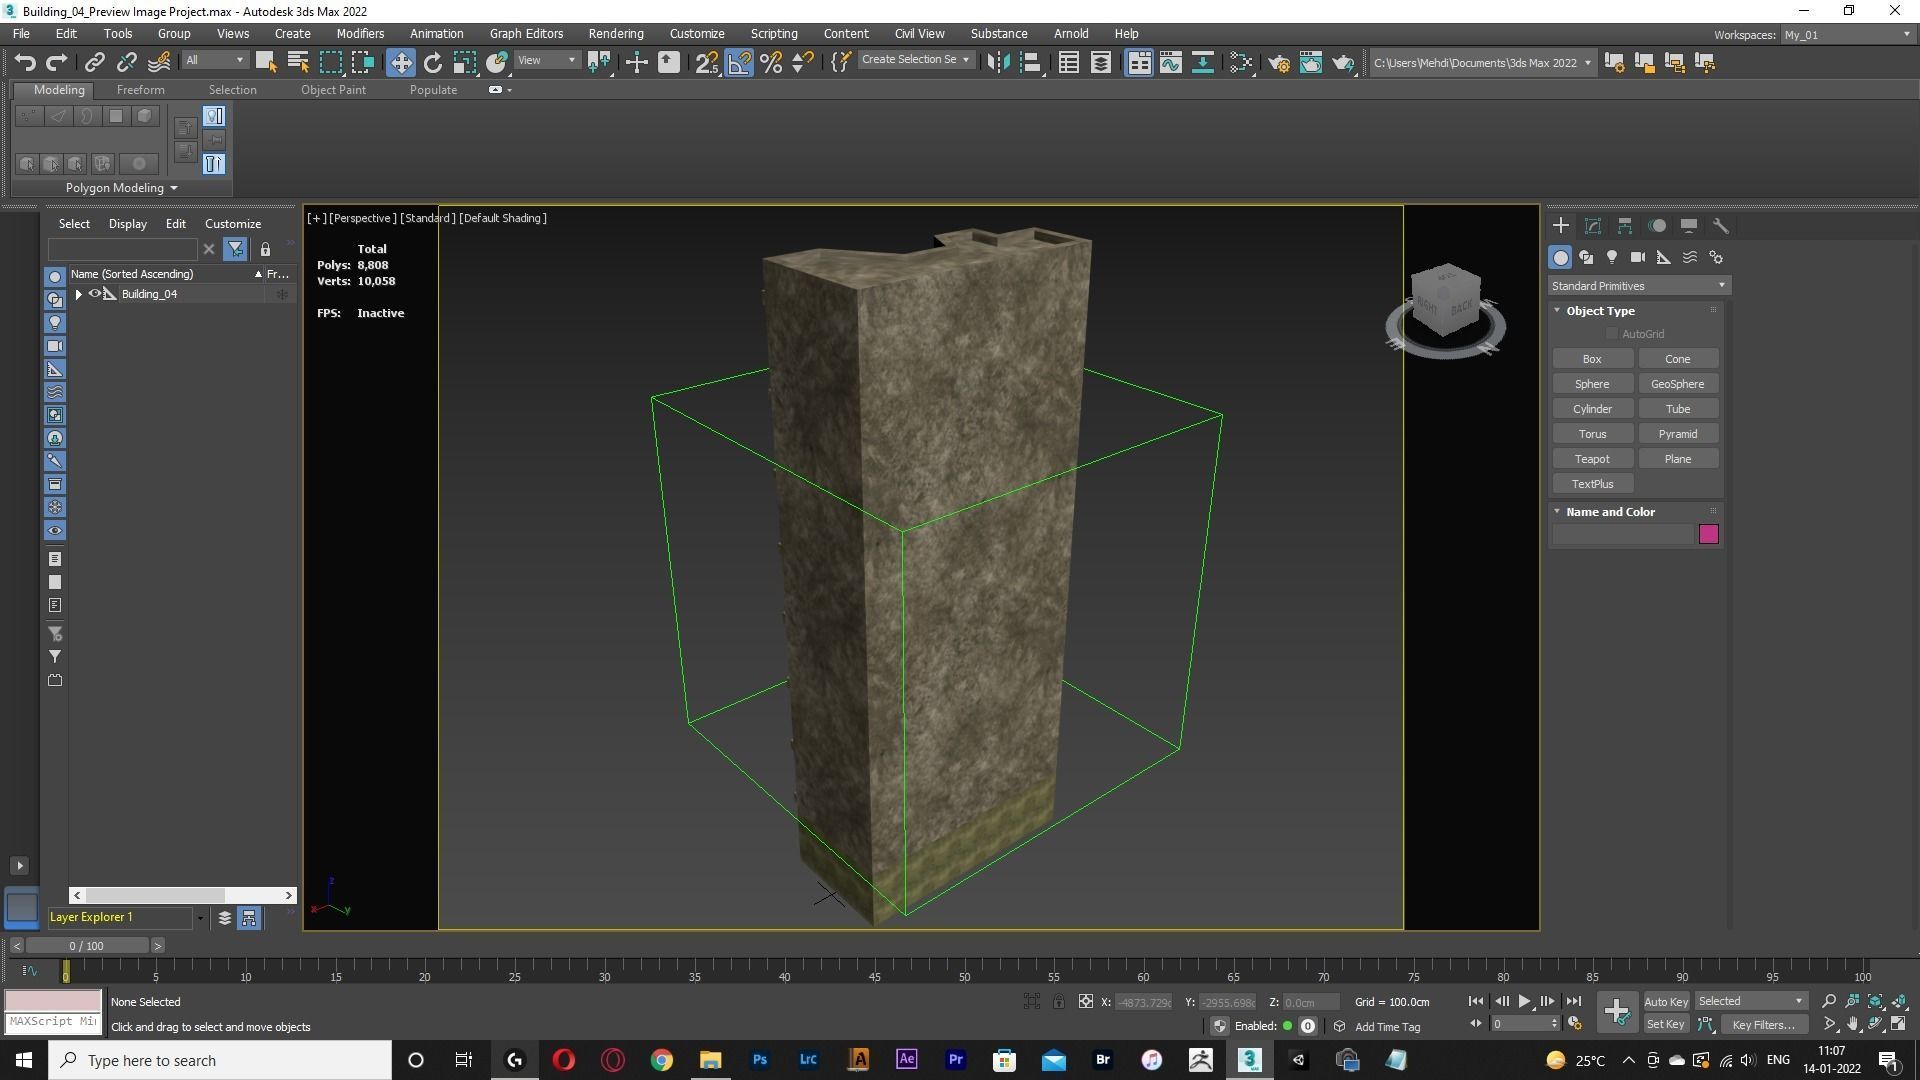
Task: Toggle visibility eye of Building_04
Action: pos(95,294)
